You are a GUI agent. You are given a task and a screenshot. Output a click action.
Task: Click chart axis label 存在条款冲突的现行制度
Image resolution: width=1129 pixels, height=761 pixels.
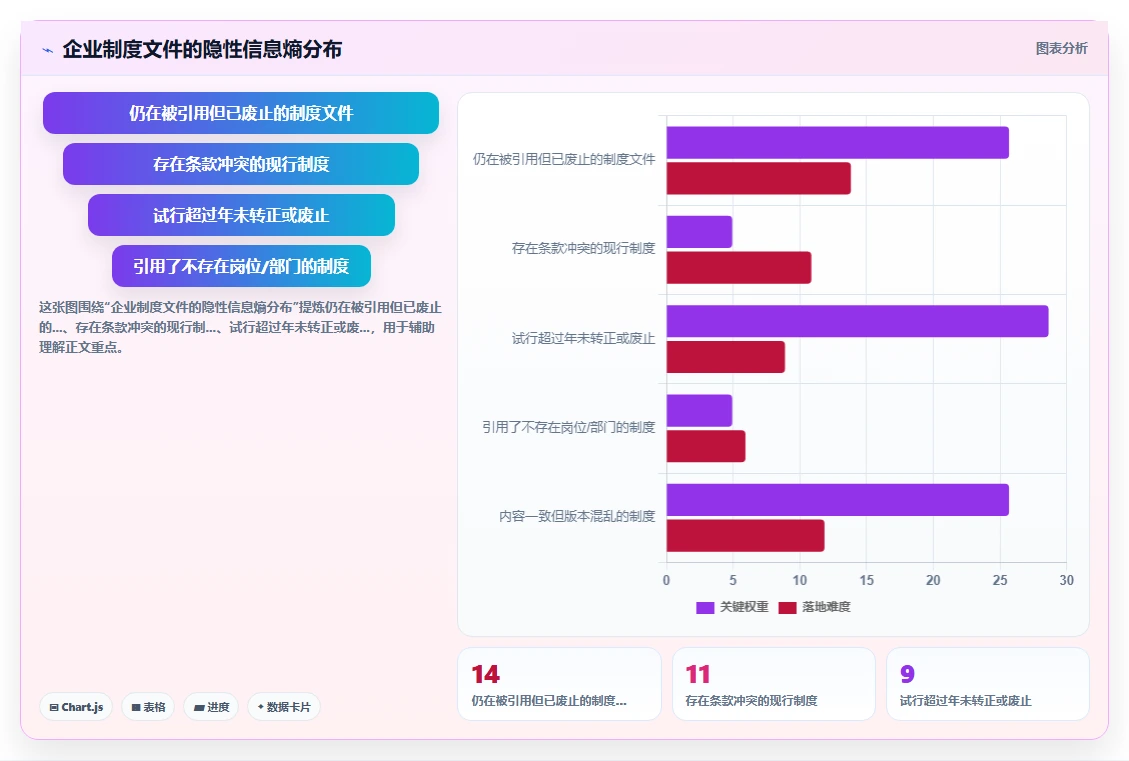click(583, 248)
